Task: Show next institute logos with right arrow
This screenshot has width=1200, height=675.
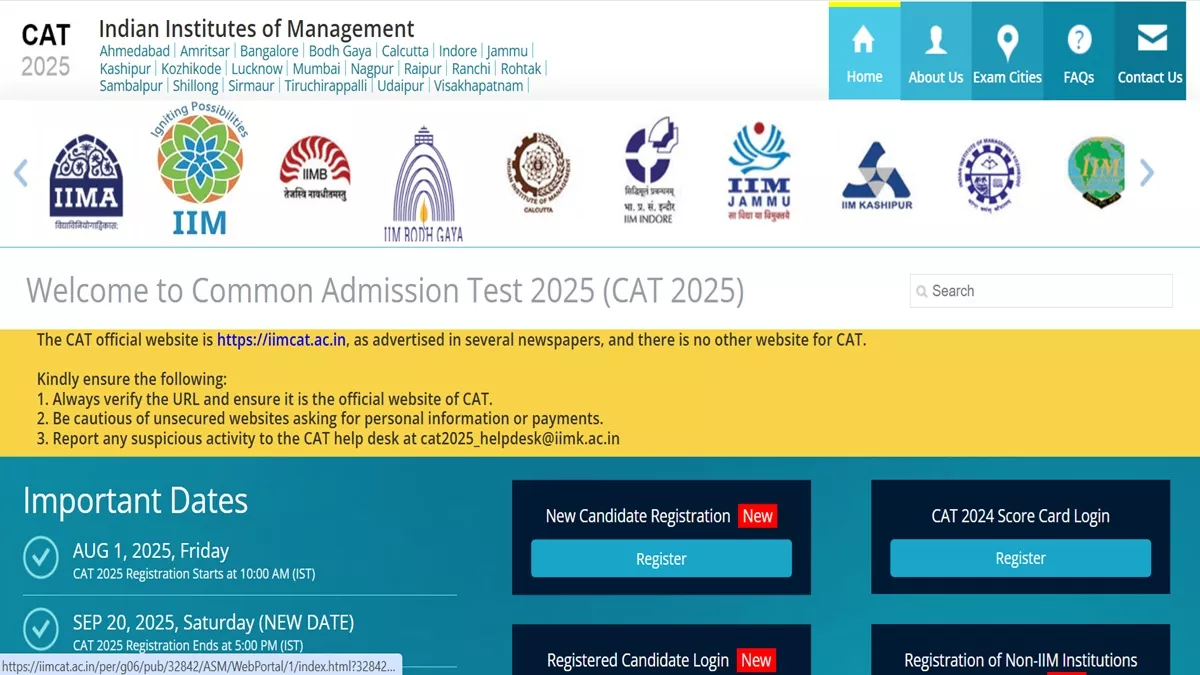Action: [1147, 173]
